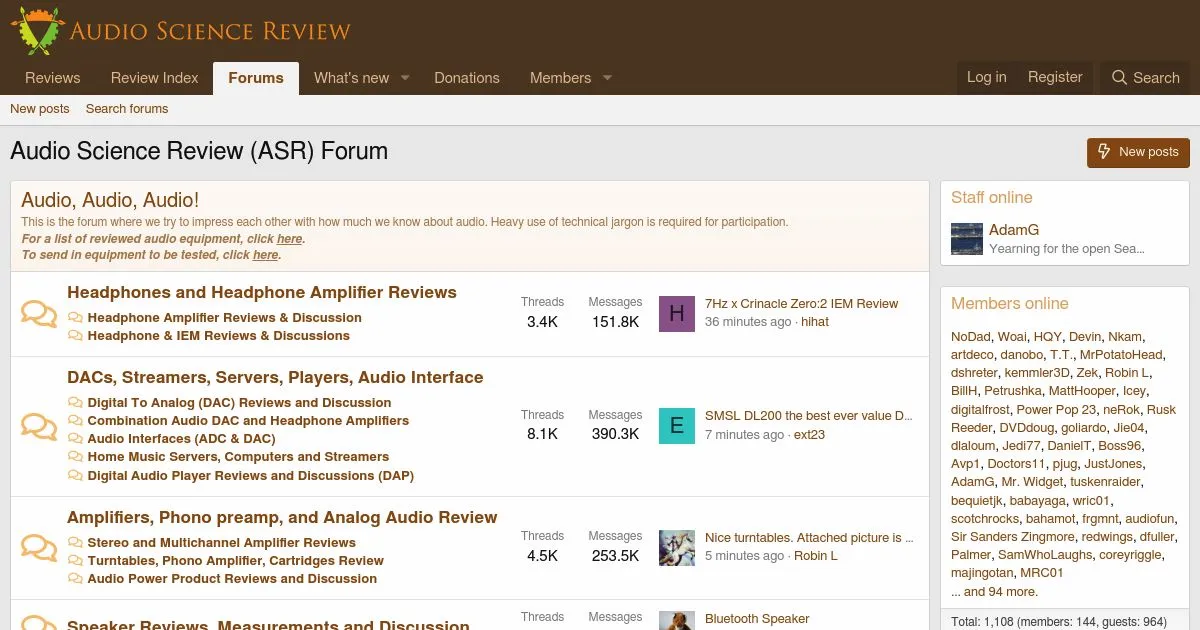Click small bubble icon beside Combination Audio DAC and Headphone Amplifiers

75,420
